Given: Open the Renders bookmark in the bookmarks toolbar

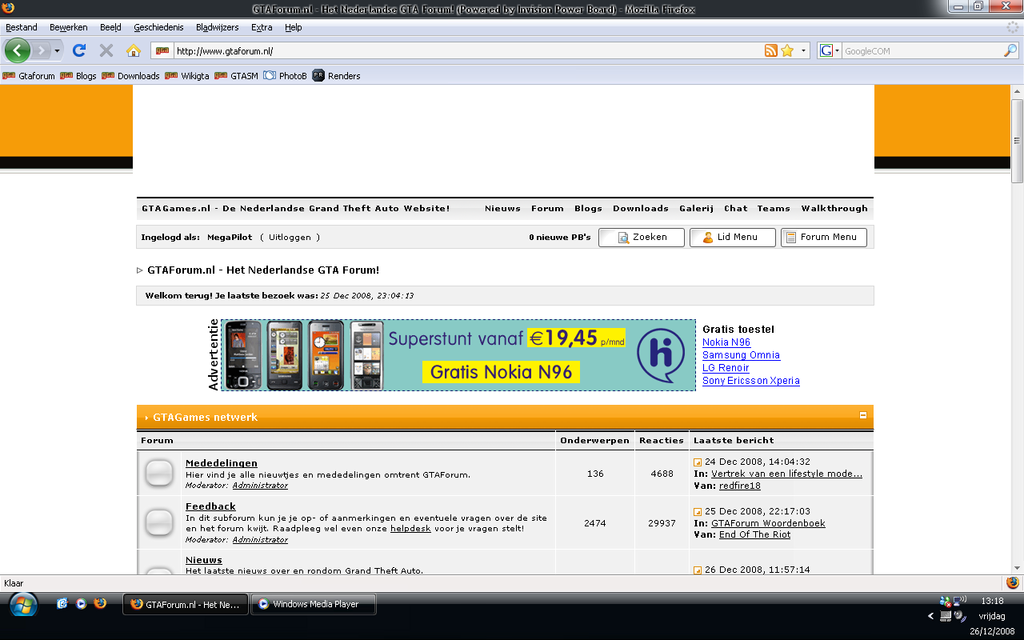Looking at the screenshot, I should (x=336, y=76).
